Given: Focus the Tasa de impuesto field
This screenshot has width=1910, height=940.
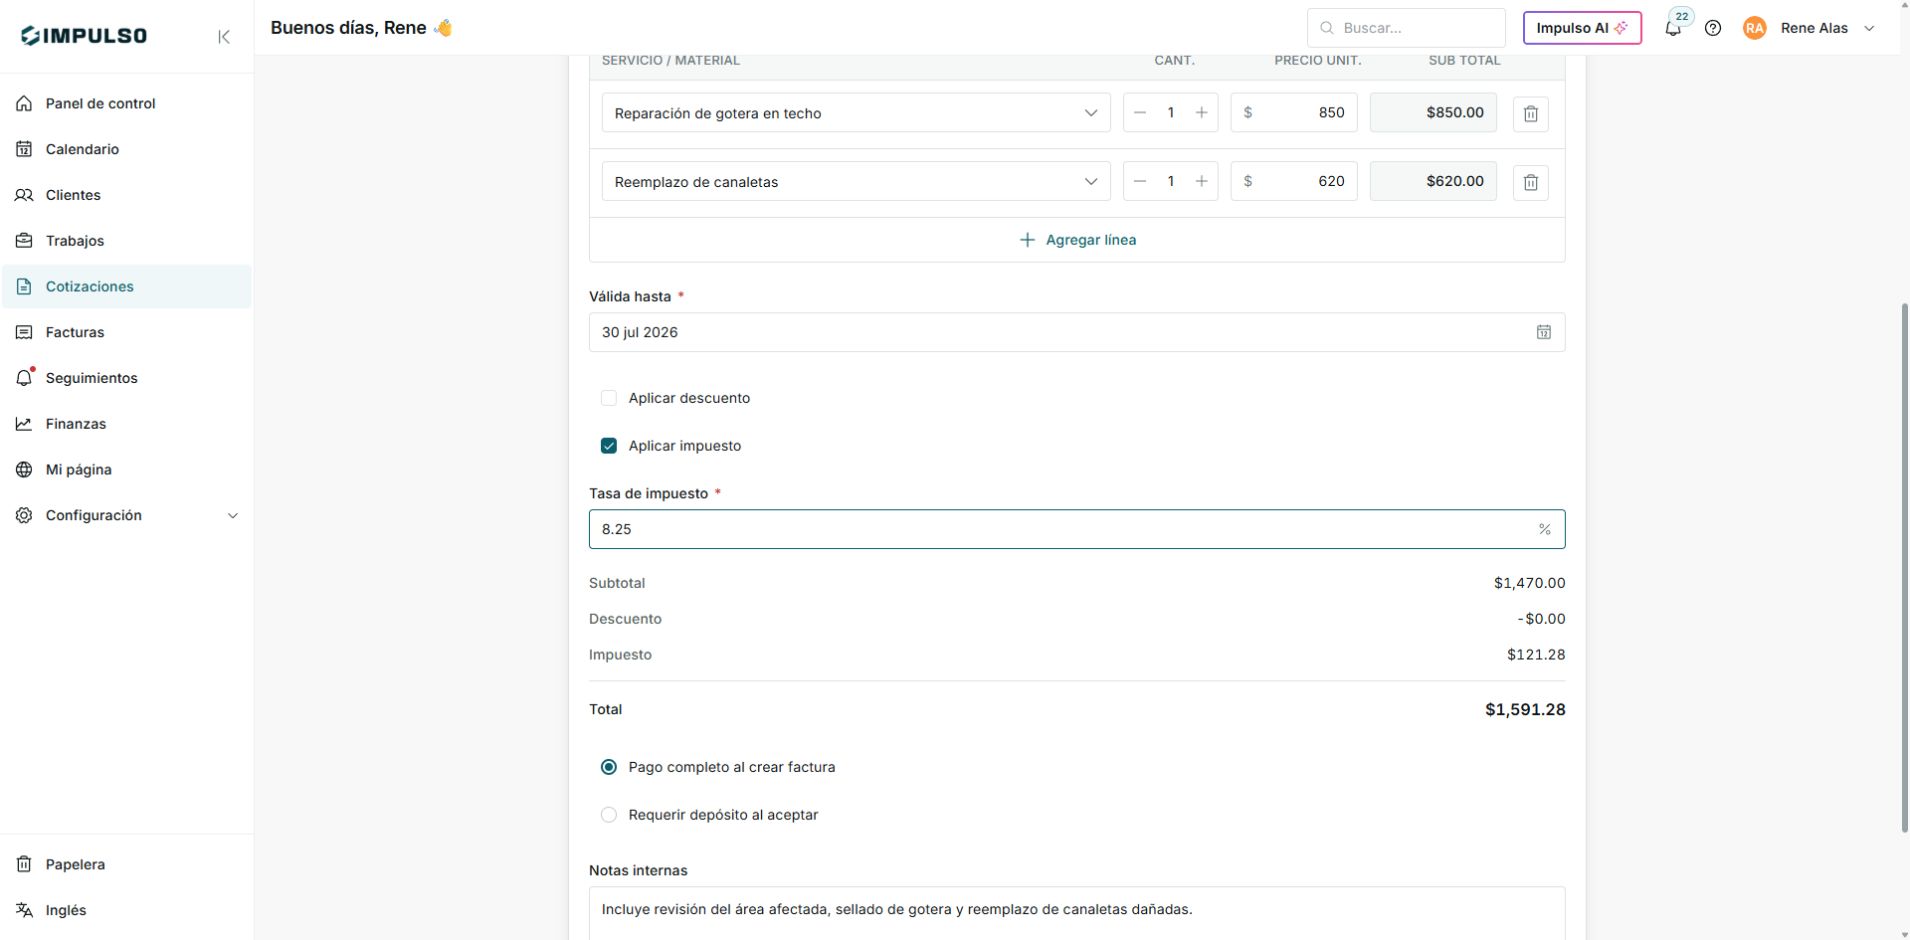Looking at the screenshot, I should (x=1077, y=529).
